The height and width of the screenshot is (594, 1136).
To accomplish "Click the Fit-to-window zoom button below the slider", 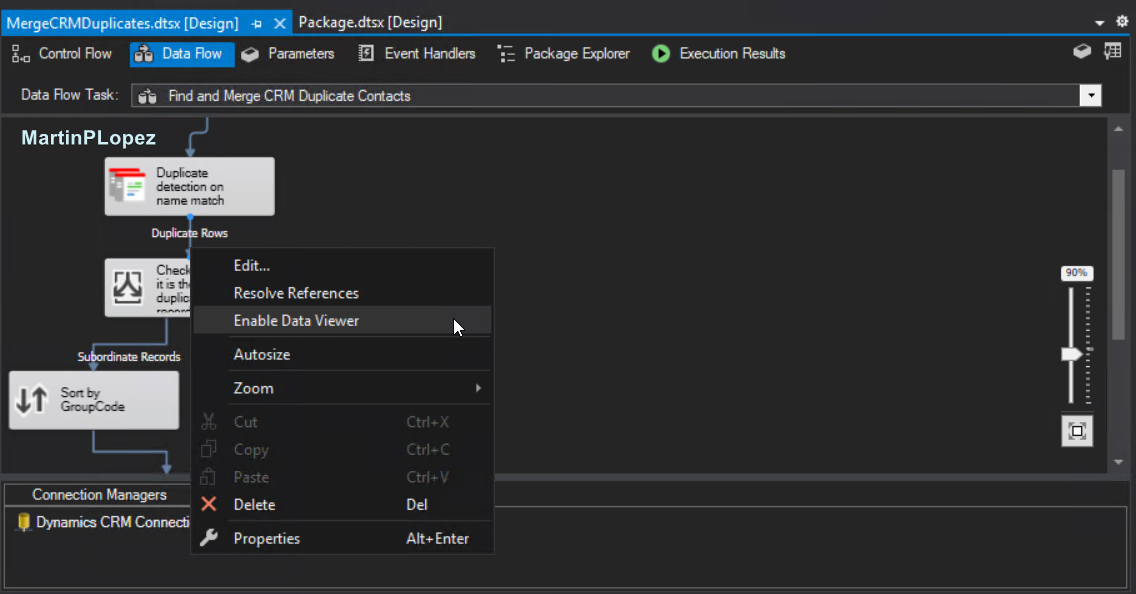I will (x=1076, y=431).
